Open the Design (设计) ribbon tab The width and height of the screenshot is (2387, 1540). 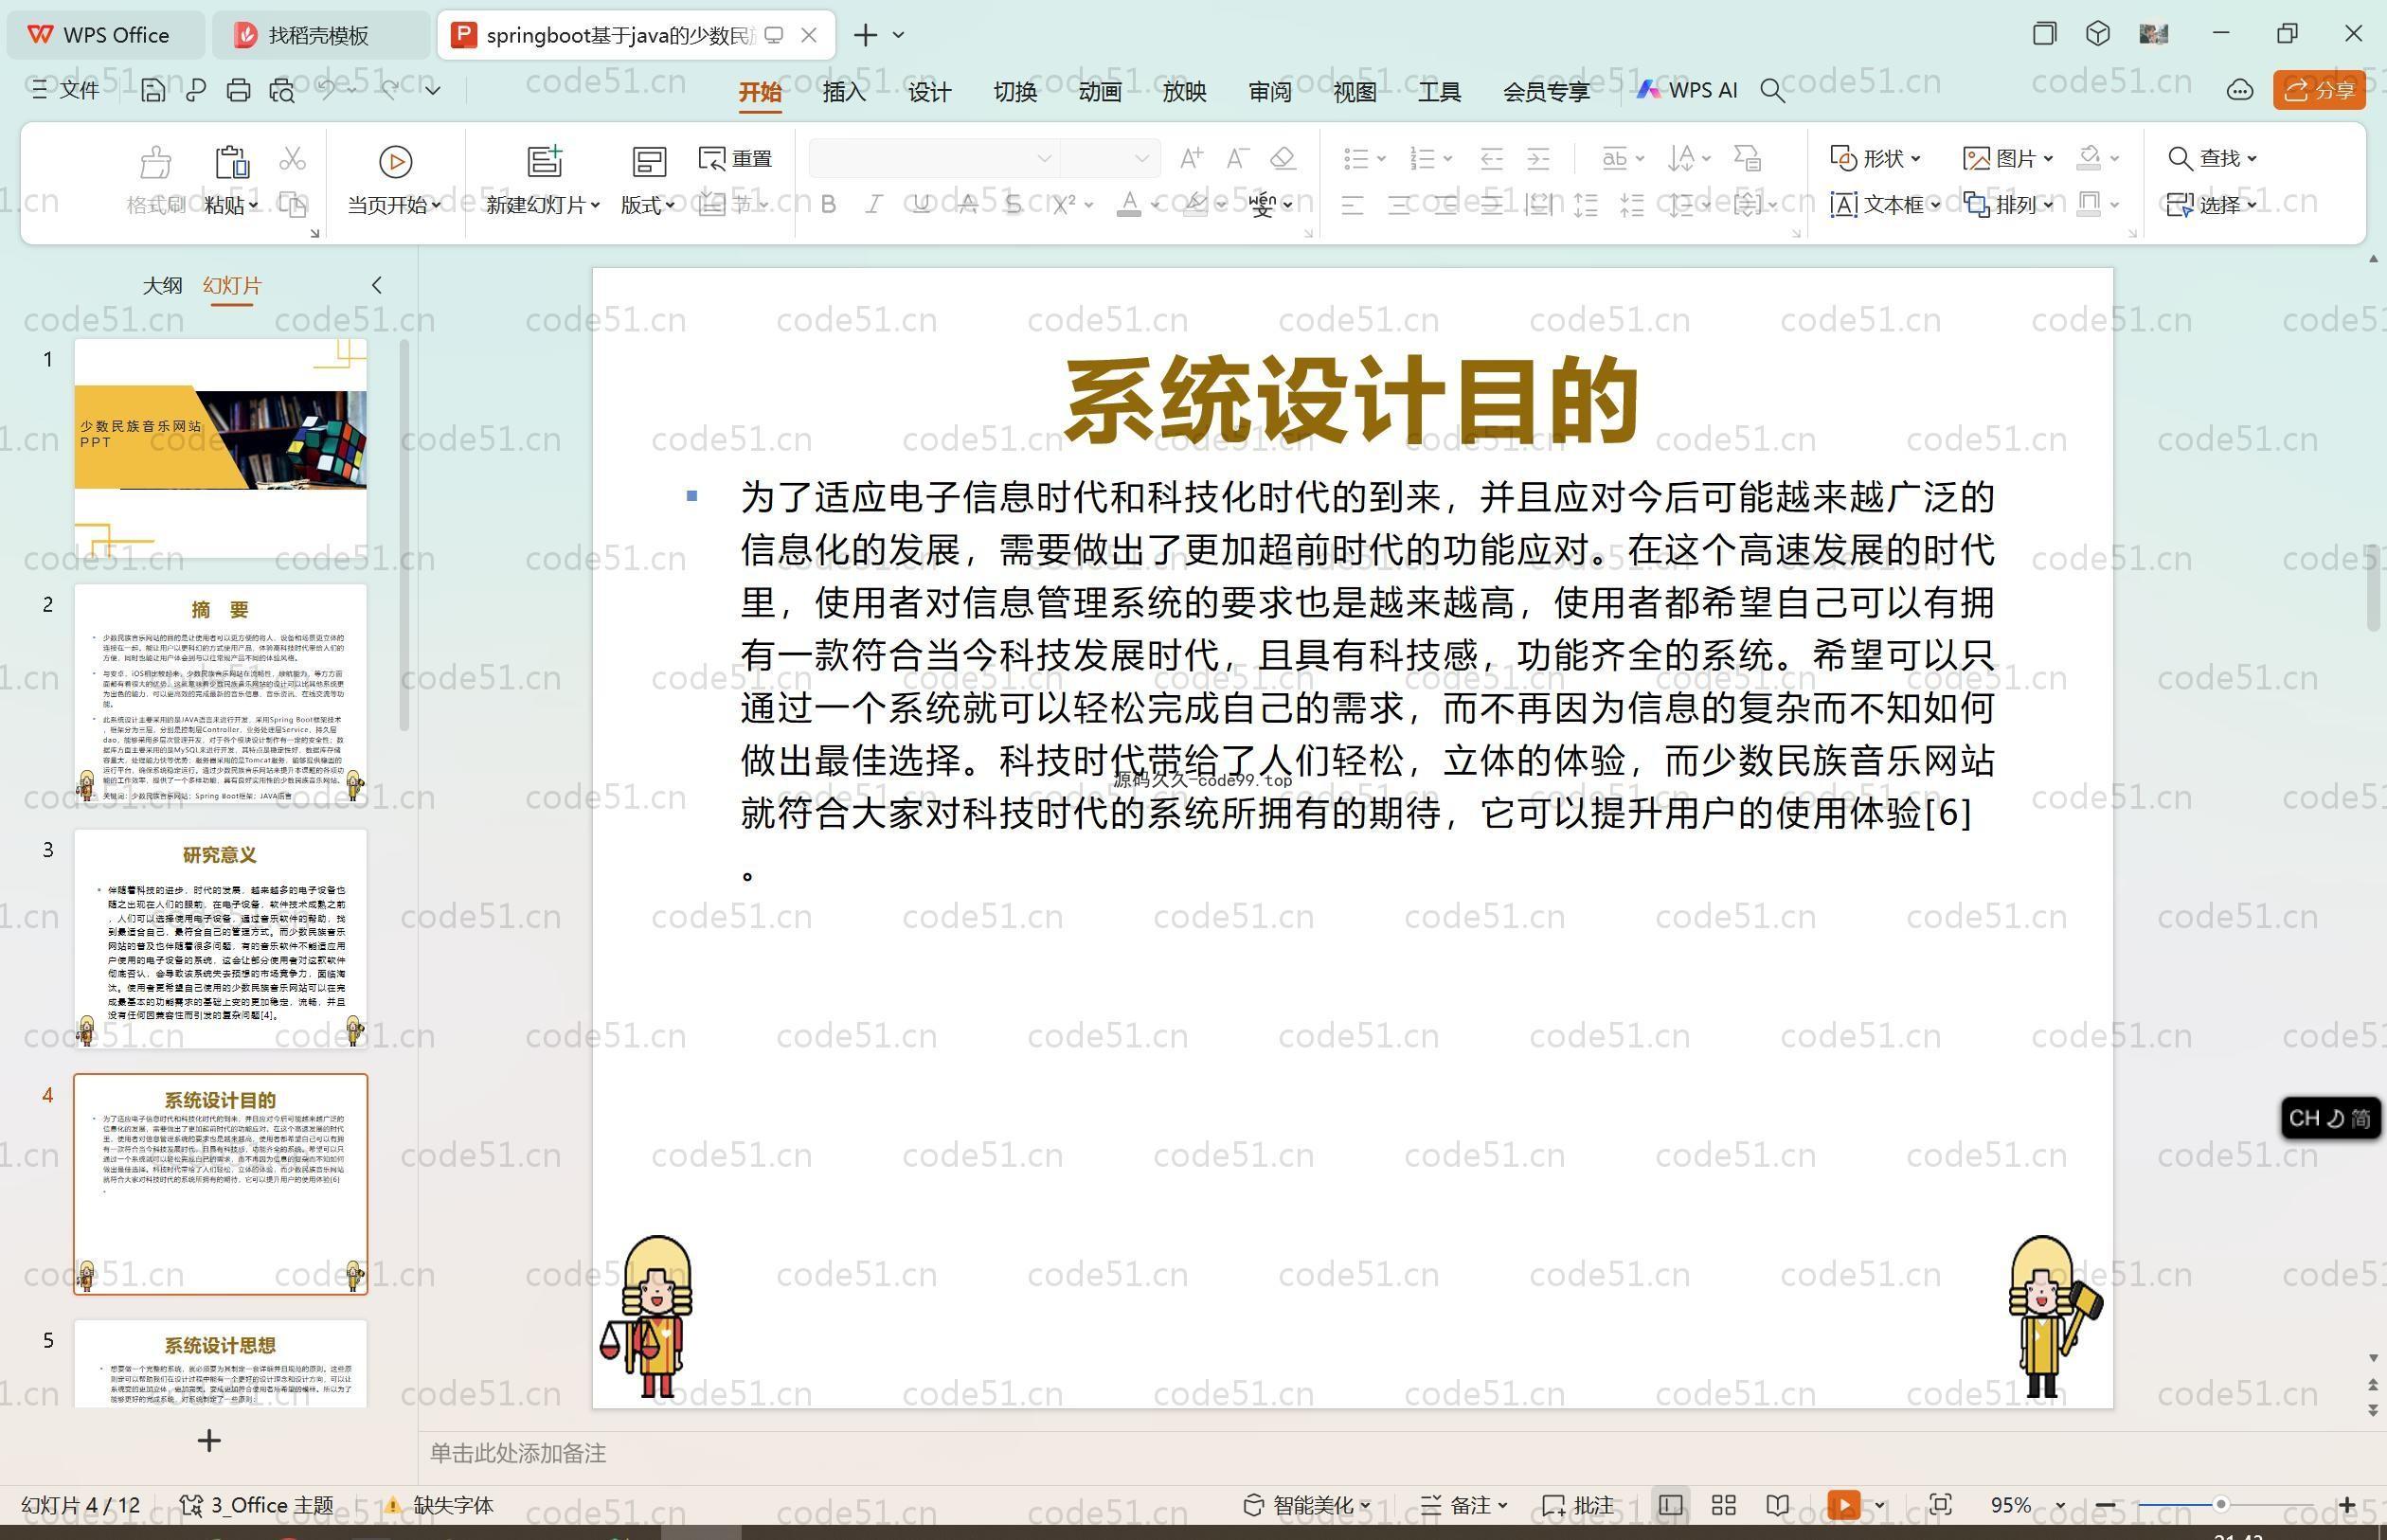[929, 92]
